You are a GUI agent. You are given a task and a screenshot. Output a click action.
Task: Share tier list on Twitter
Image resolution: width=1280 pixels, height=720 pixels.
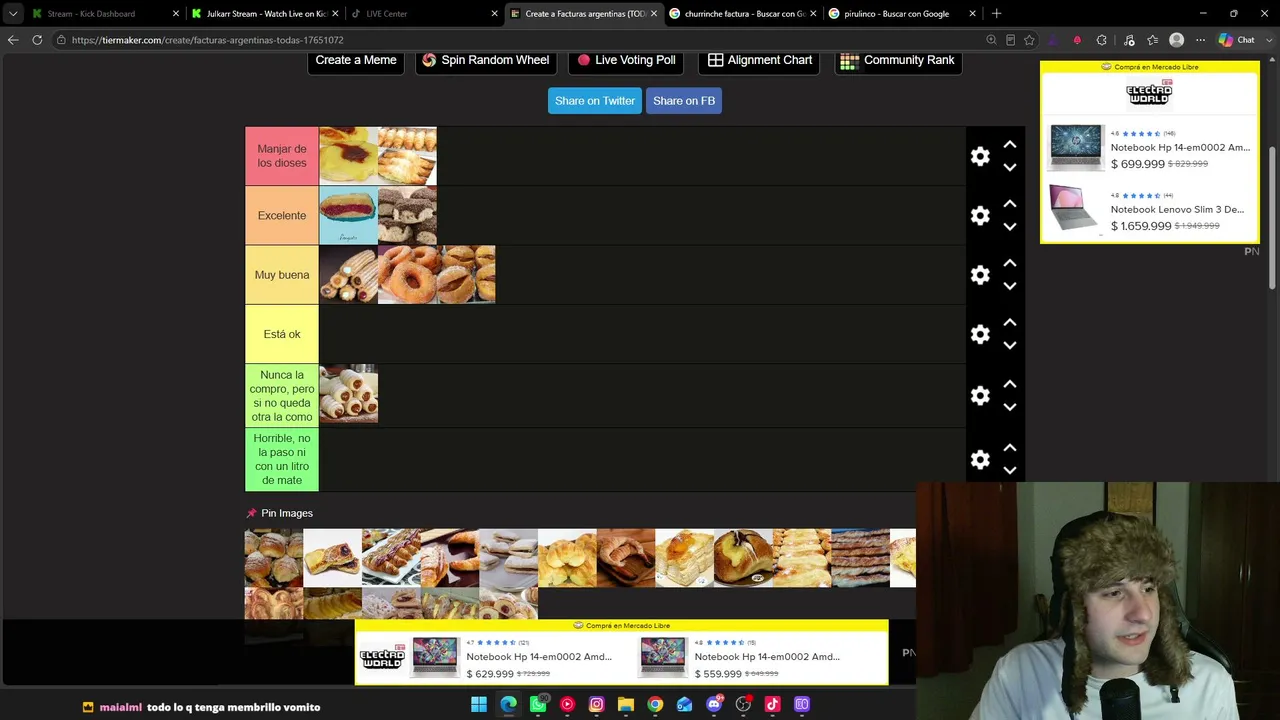click(595, 101)
